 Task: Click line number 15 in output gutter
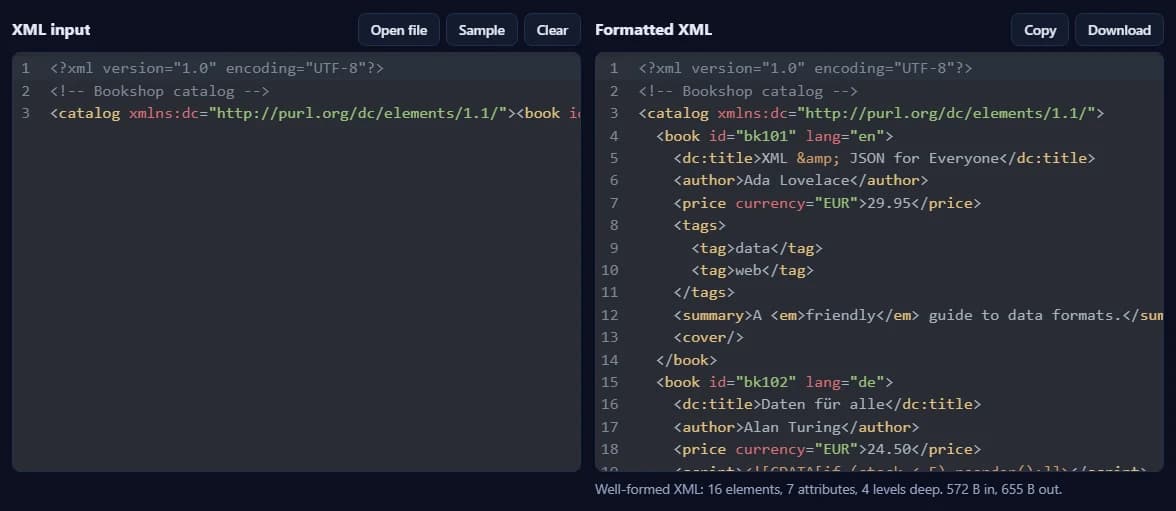(x=610, y=382)
